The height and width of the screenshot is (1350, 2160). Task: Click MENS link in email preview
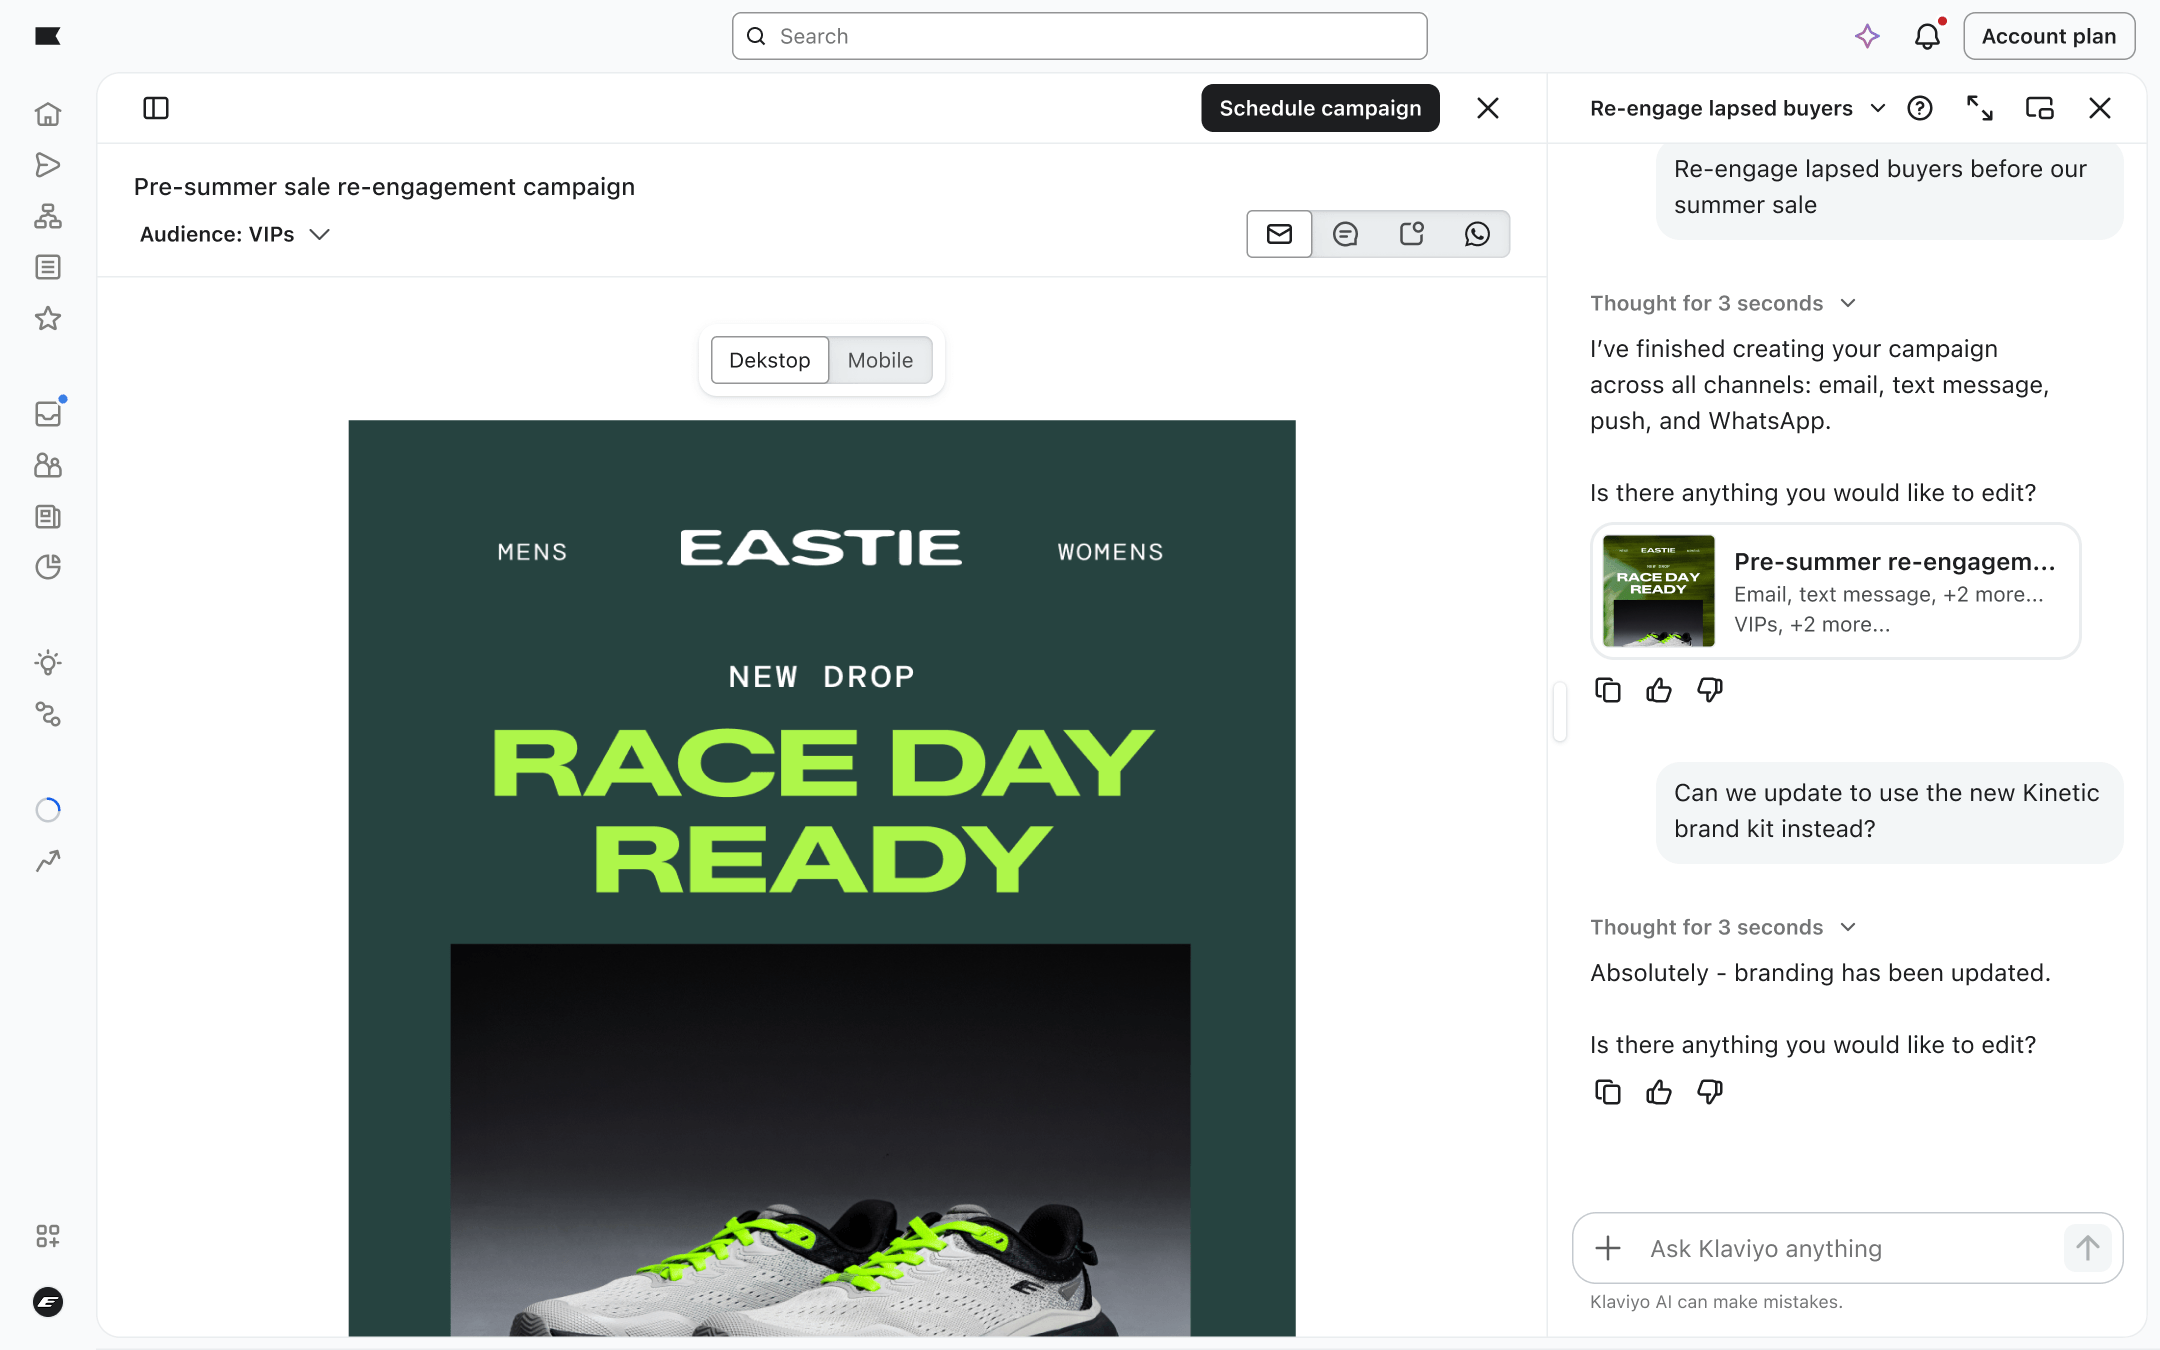click(x=532, y=552)
